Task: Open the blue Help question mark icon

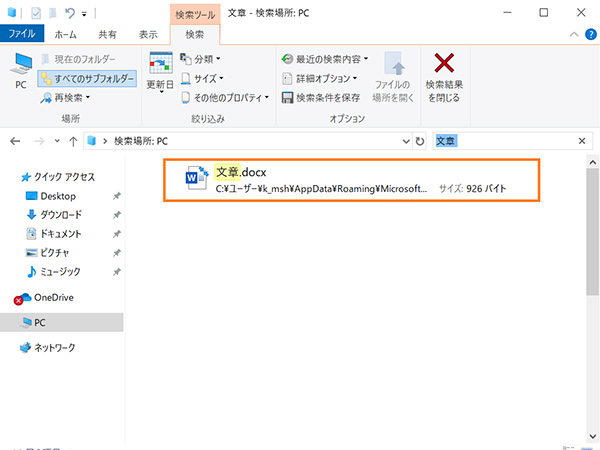Action: (x=591, y=34)
